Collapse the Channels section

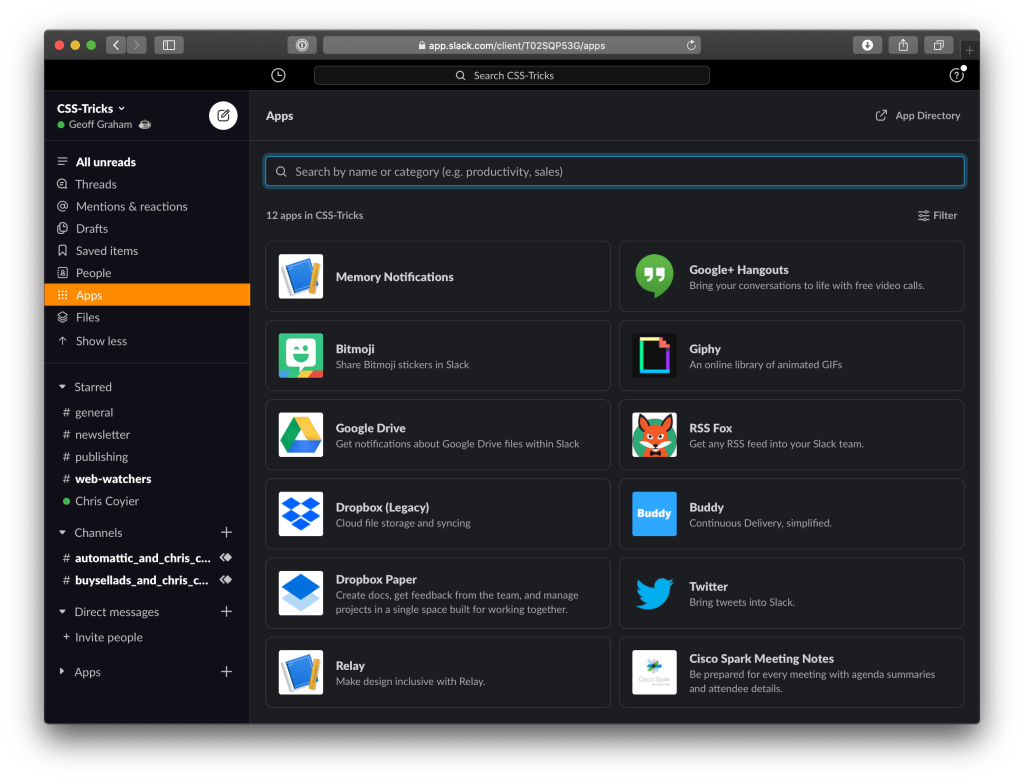(x=63, y=532)
